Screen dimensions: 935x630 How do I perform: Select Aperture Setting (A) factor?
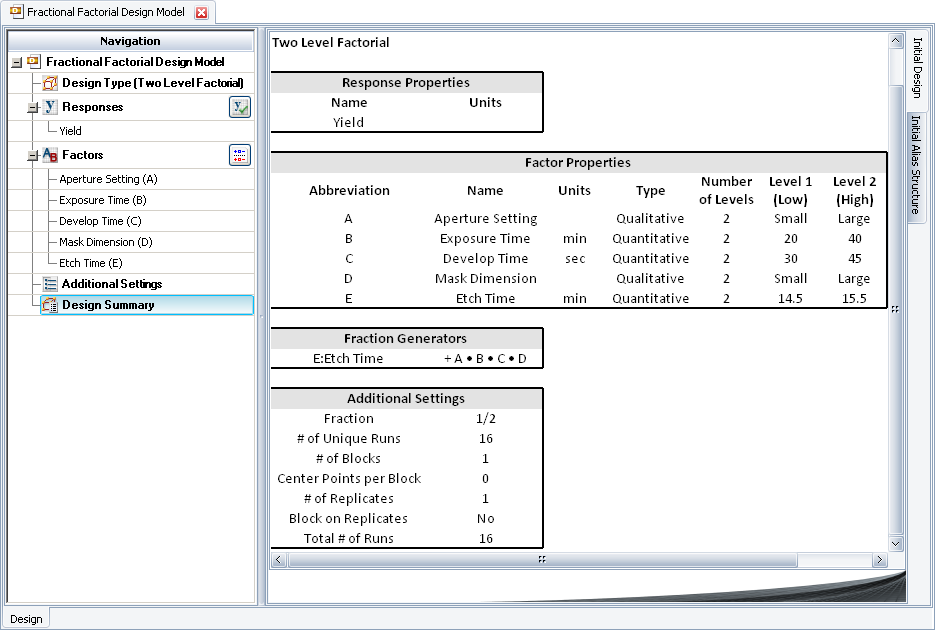click(108, 179)
